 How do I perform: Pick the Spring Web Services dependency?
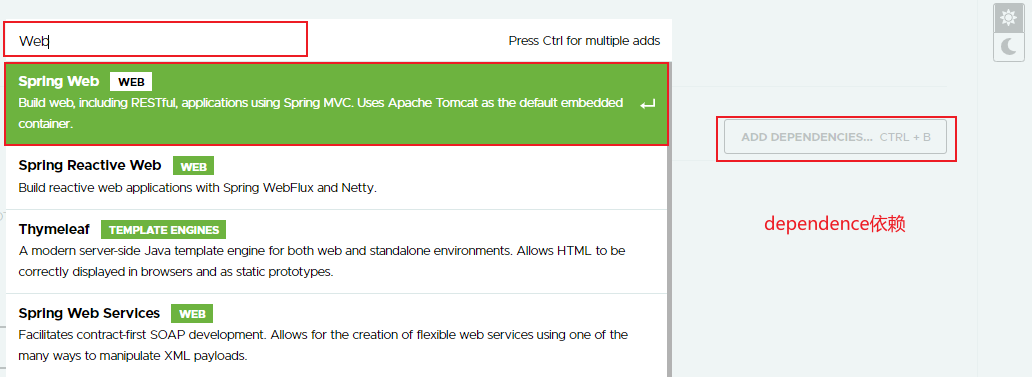coord(336,335)
